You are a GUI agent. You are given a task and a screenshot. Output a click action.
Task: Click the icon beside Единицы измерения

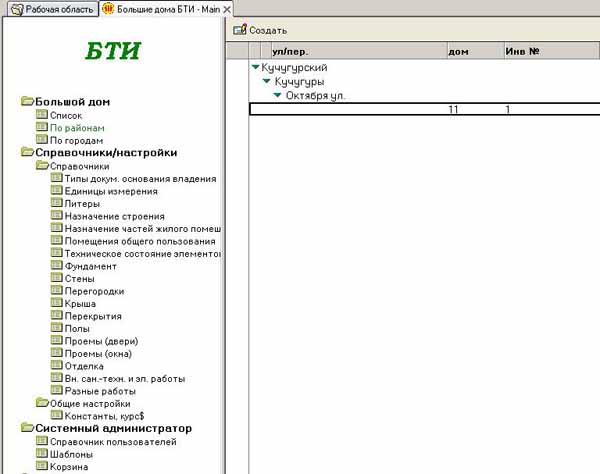click(x=57, y=190)
